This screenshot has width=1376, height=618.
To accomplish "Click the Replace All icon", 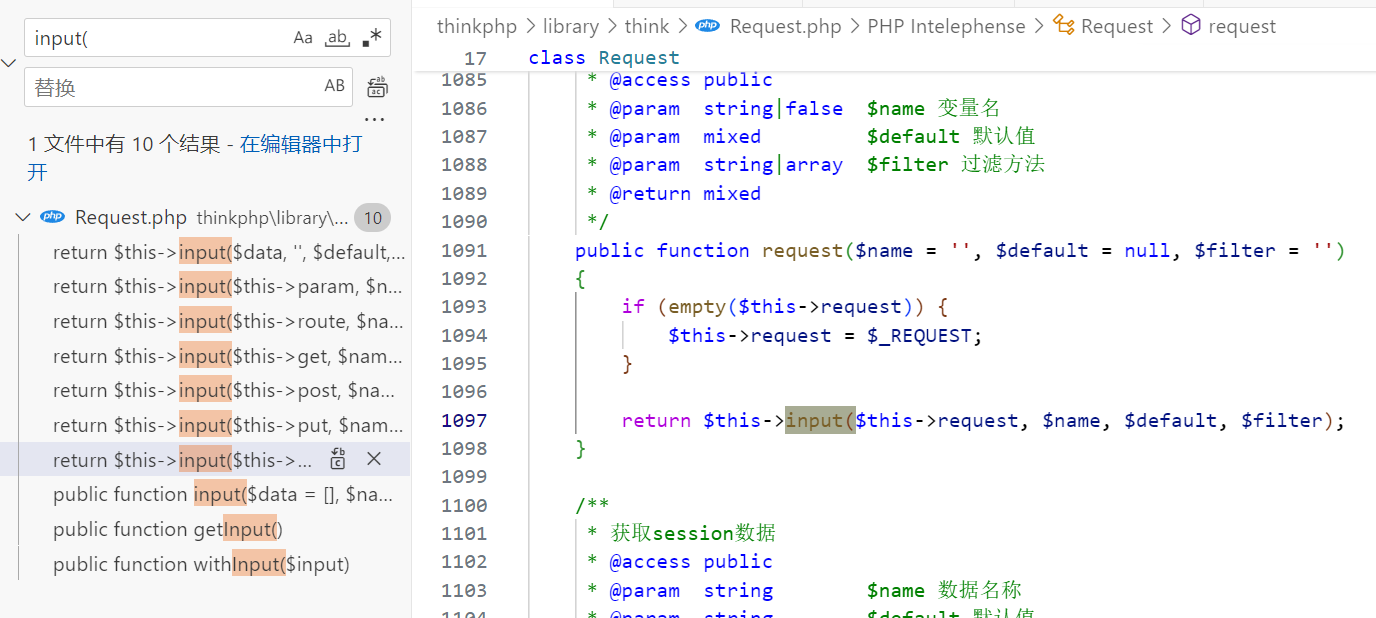I will point(377,87).
